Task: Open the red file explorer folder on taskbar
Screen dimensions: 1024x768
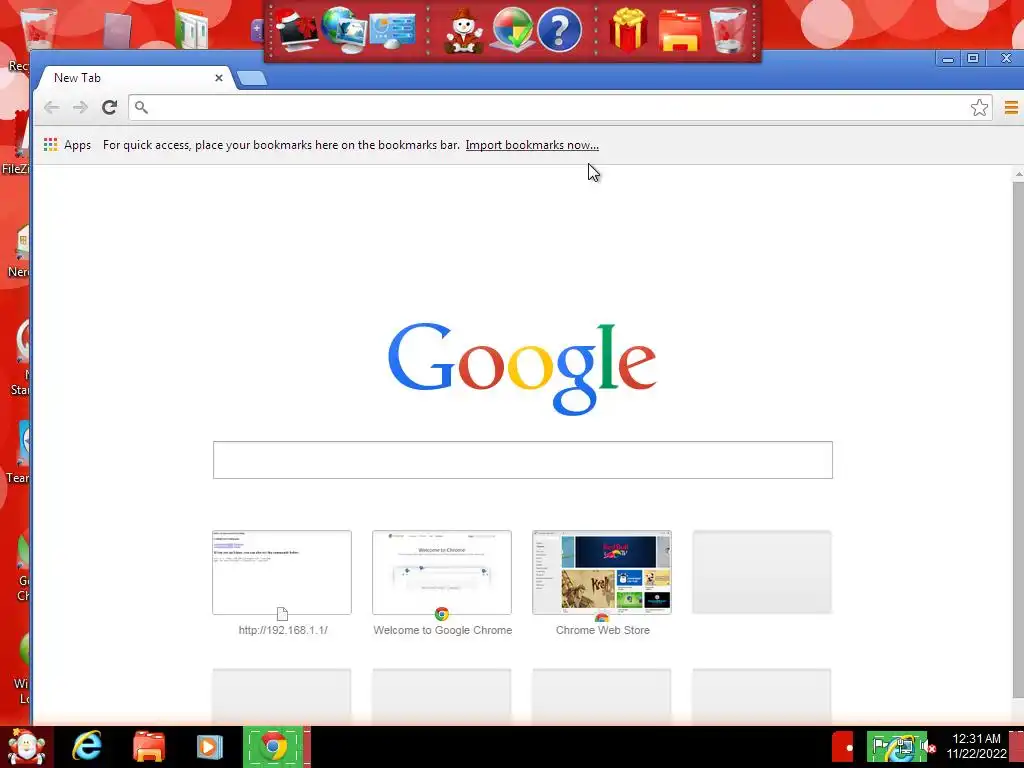Action: (x=149, y=747)
